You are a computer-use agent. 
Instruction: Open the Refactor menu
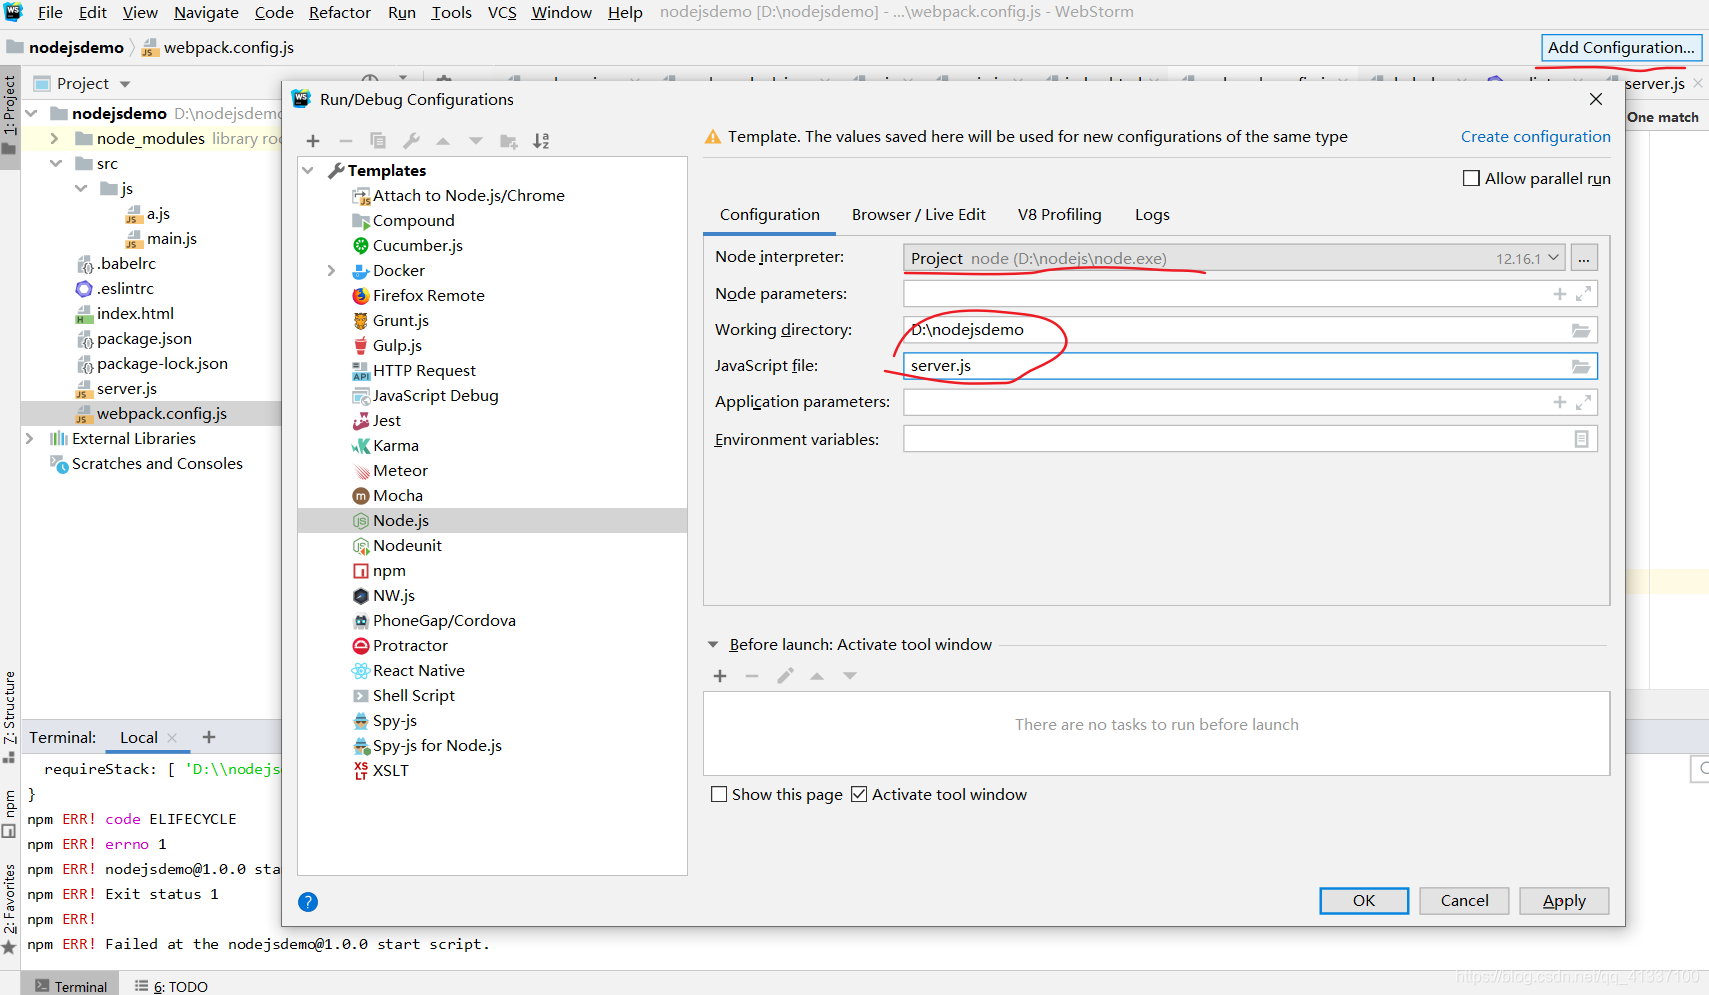coord(340,13)
